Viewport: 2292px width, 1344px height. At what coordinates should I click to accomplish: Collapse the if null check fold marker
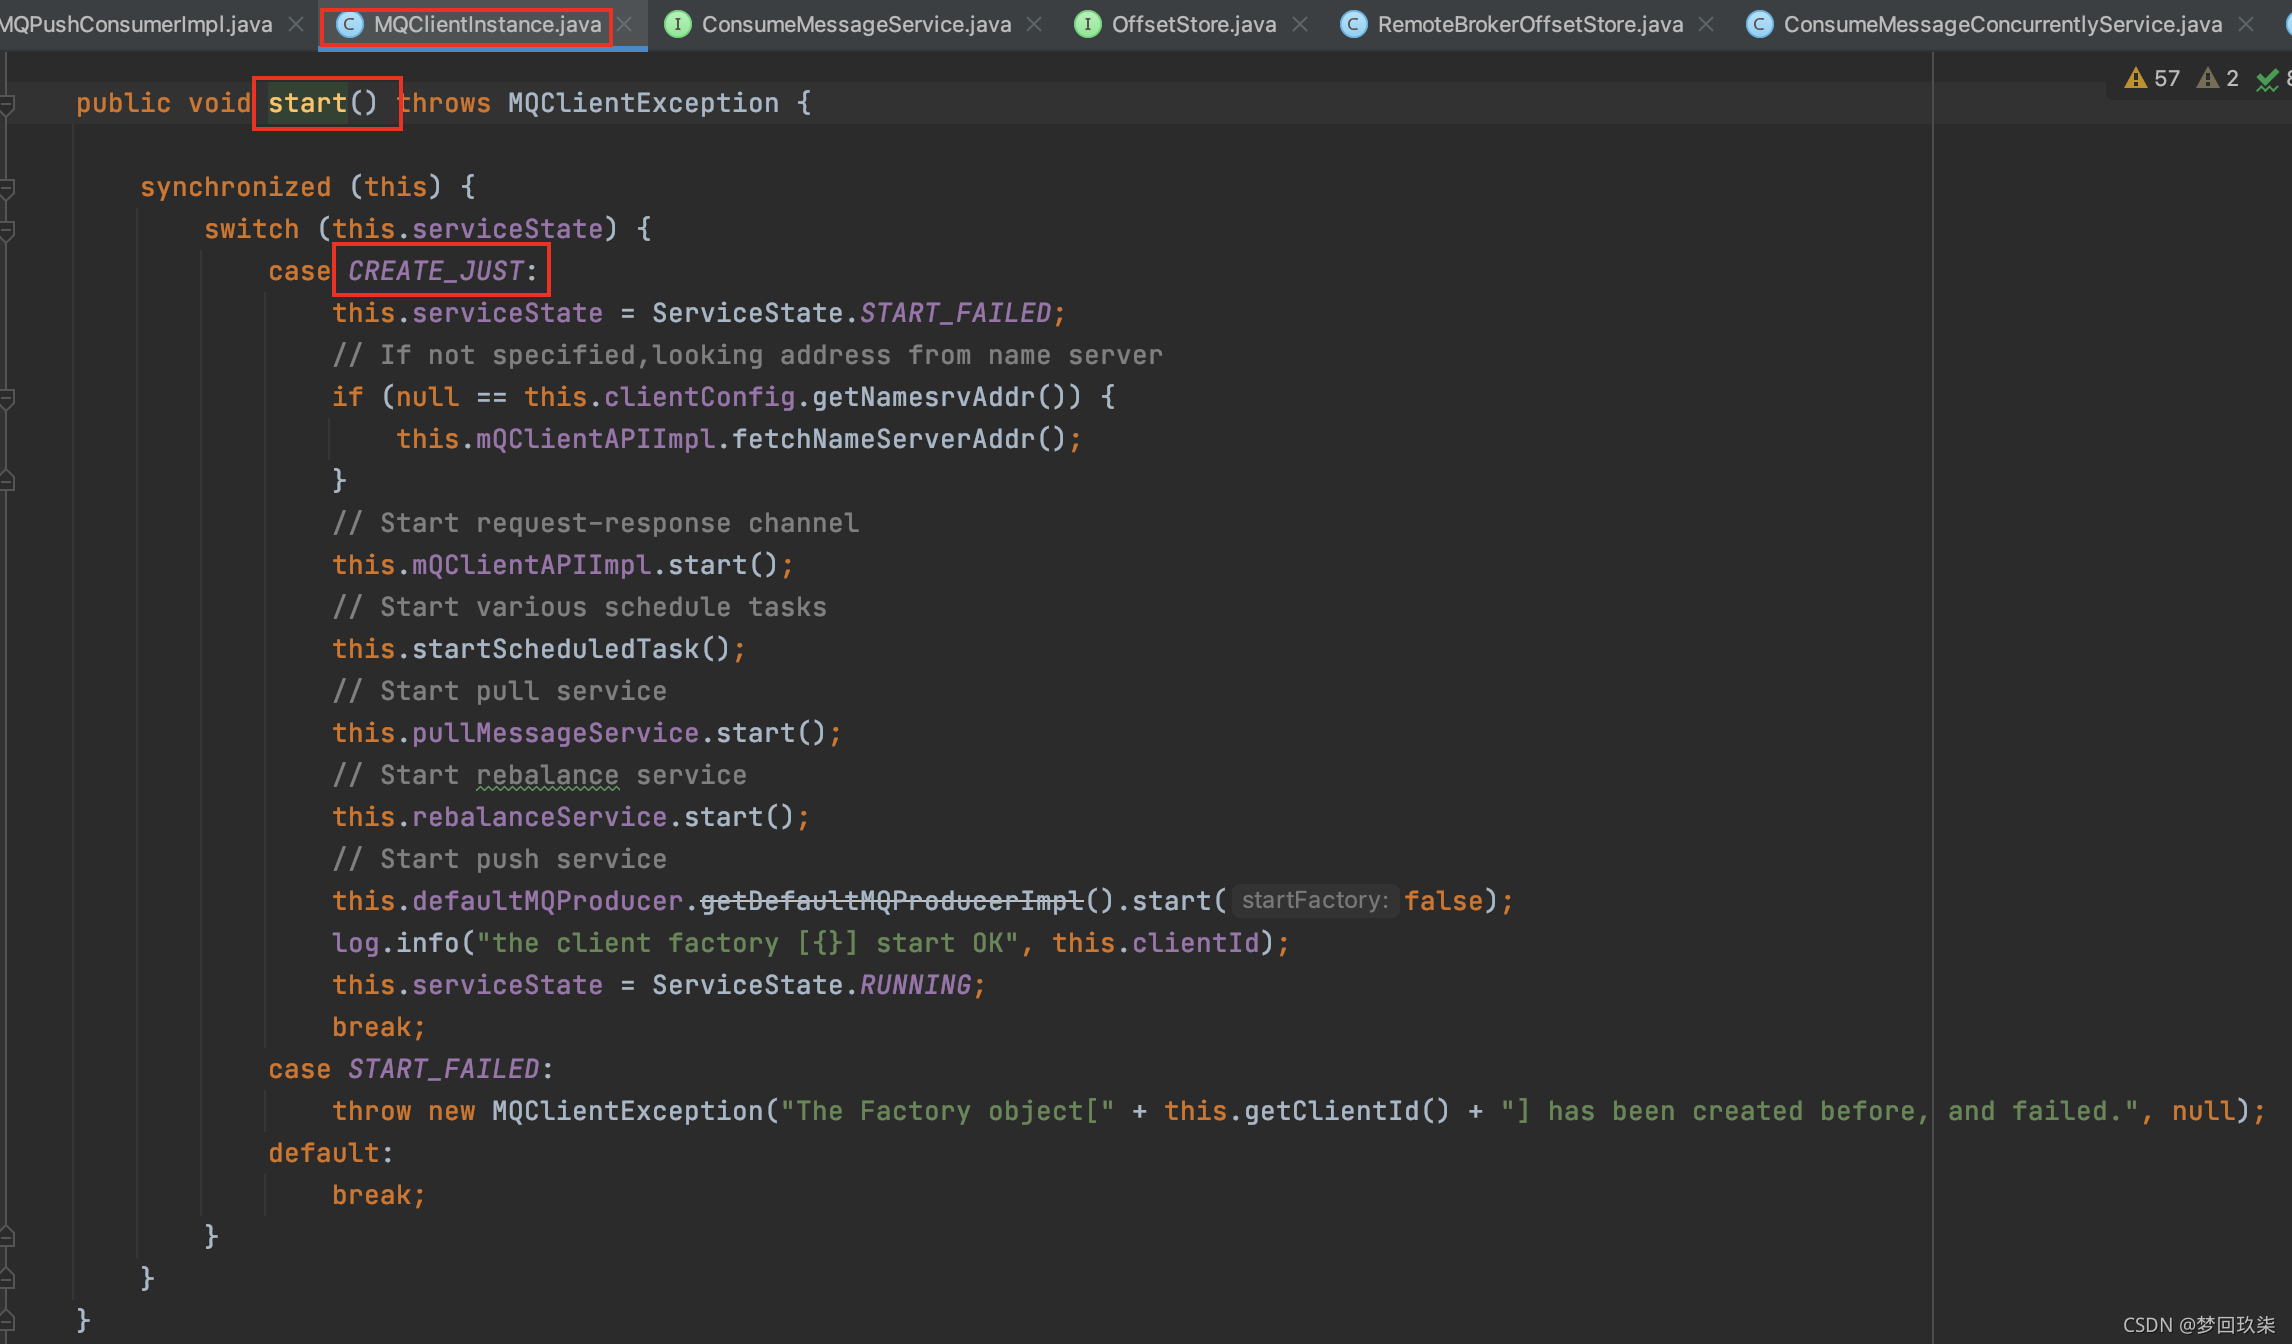pyautogui.click(x=8, y=397)
